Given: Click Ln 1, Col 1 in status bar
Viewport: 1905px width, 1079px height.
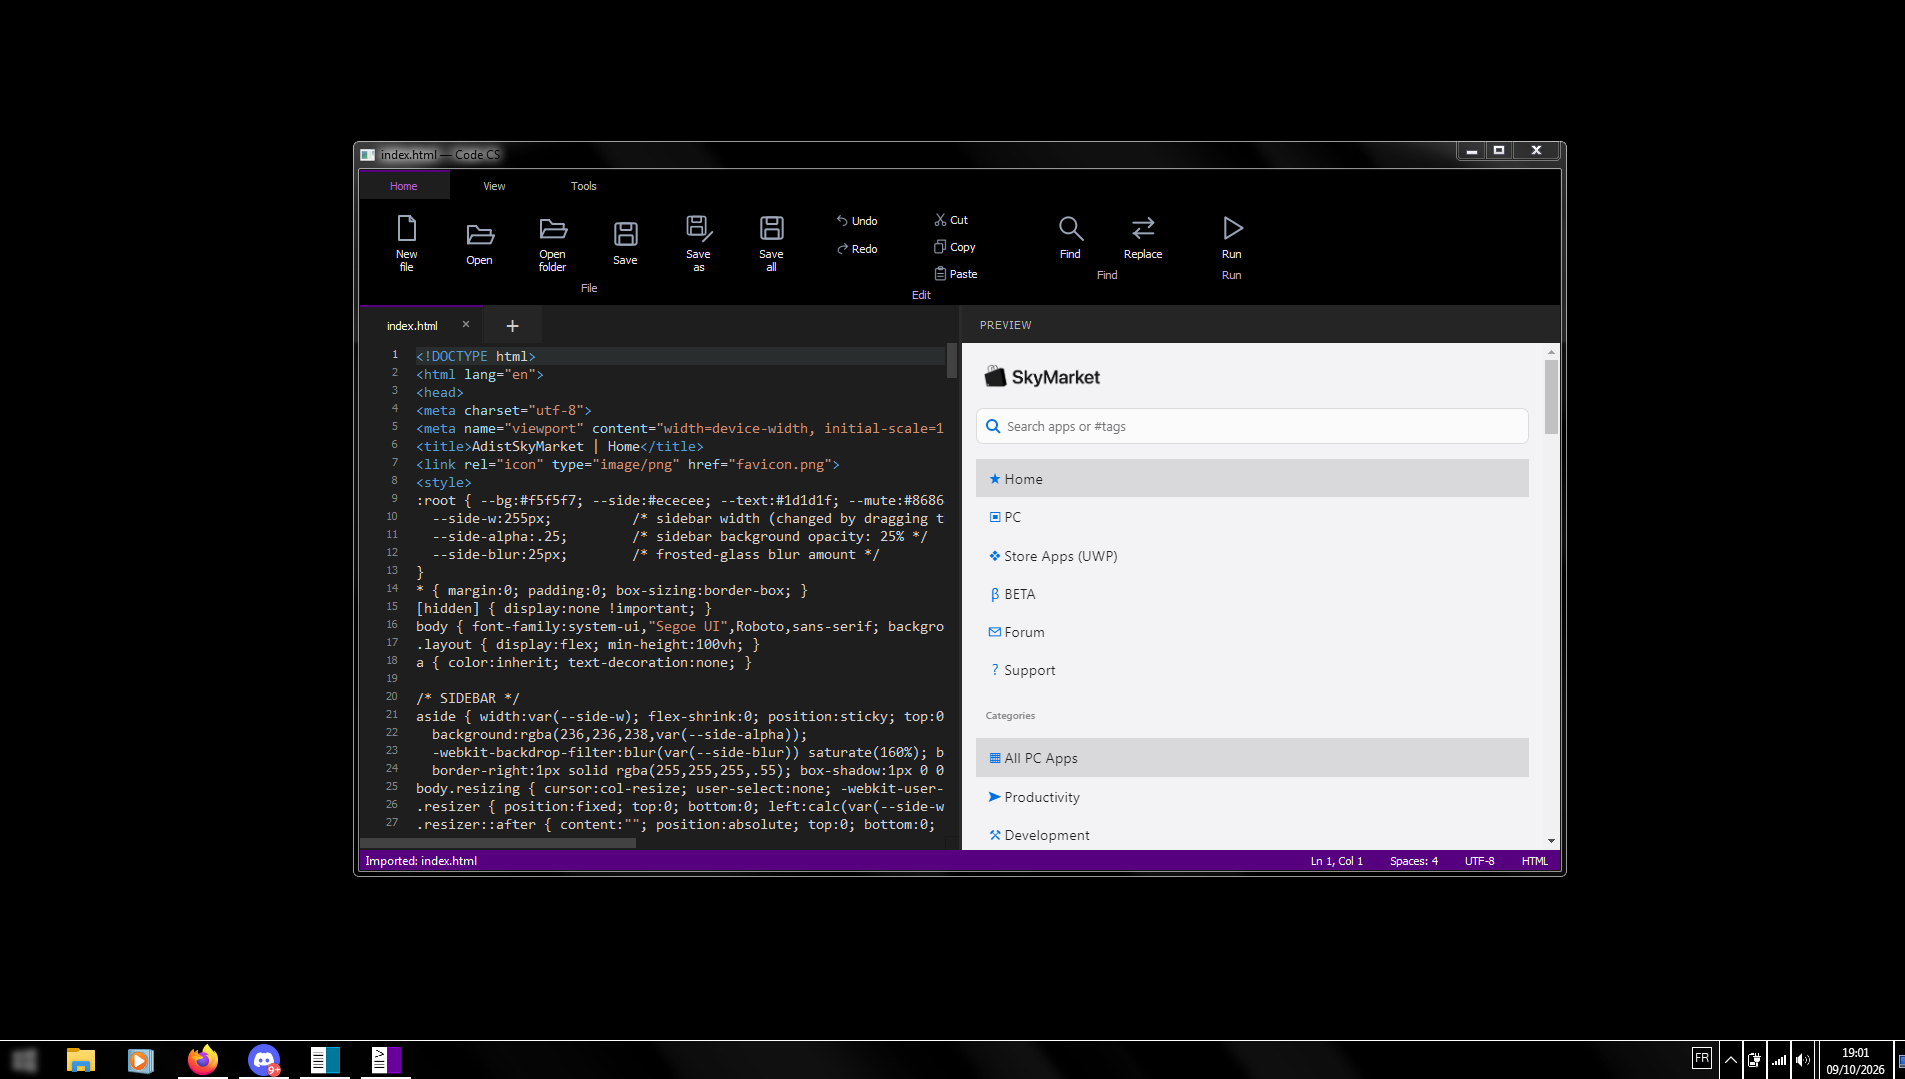Looking at the screenshot, I should (x=1336, y=861).
